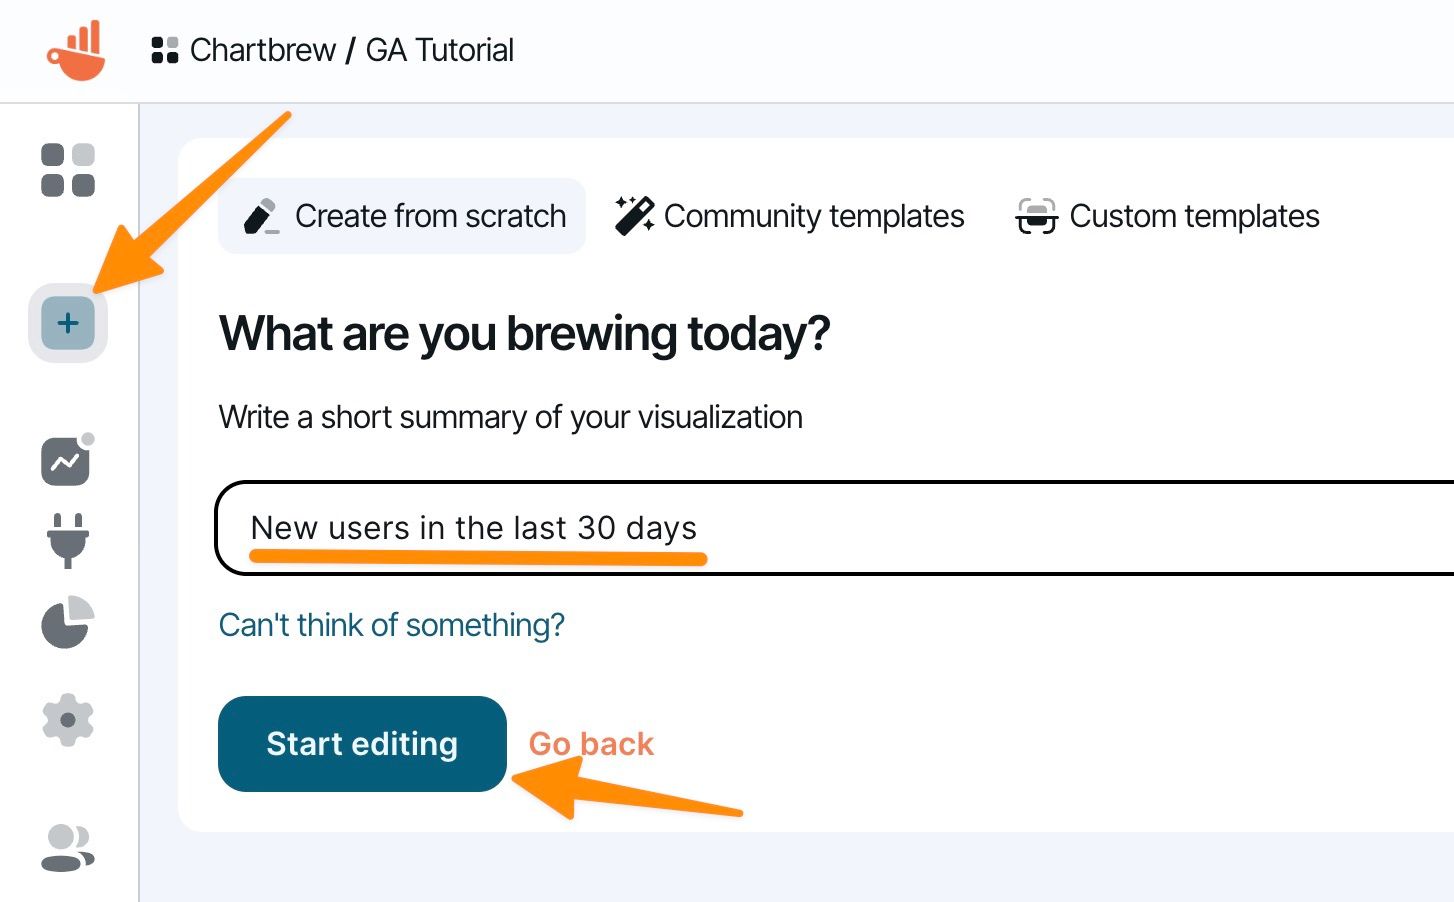Select the Create from scratch tab

pos(402,216)
